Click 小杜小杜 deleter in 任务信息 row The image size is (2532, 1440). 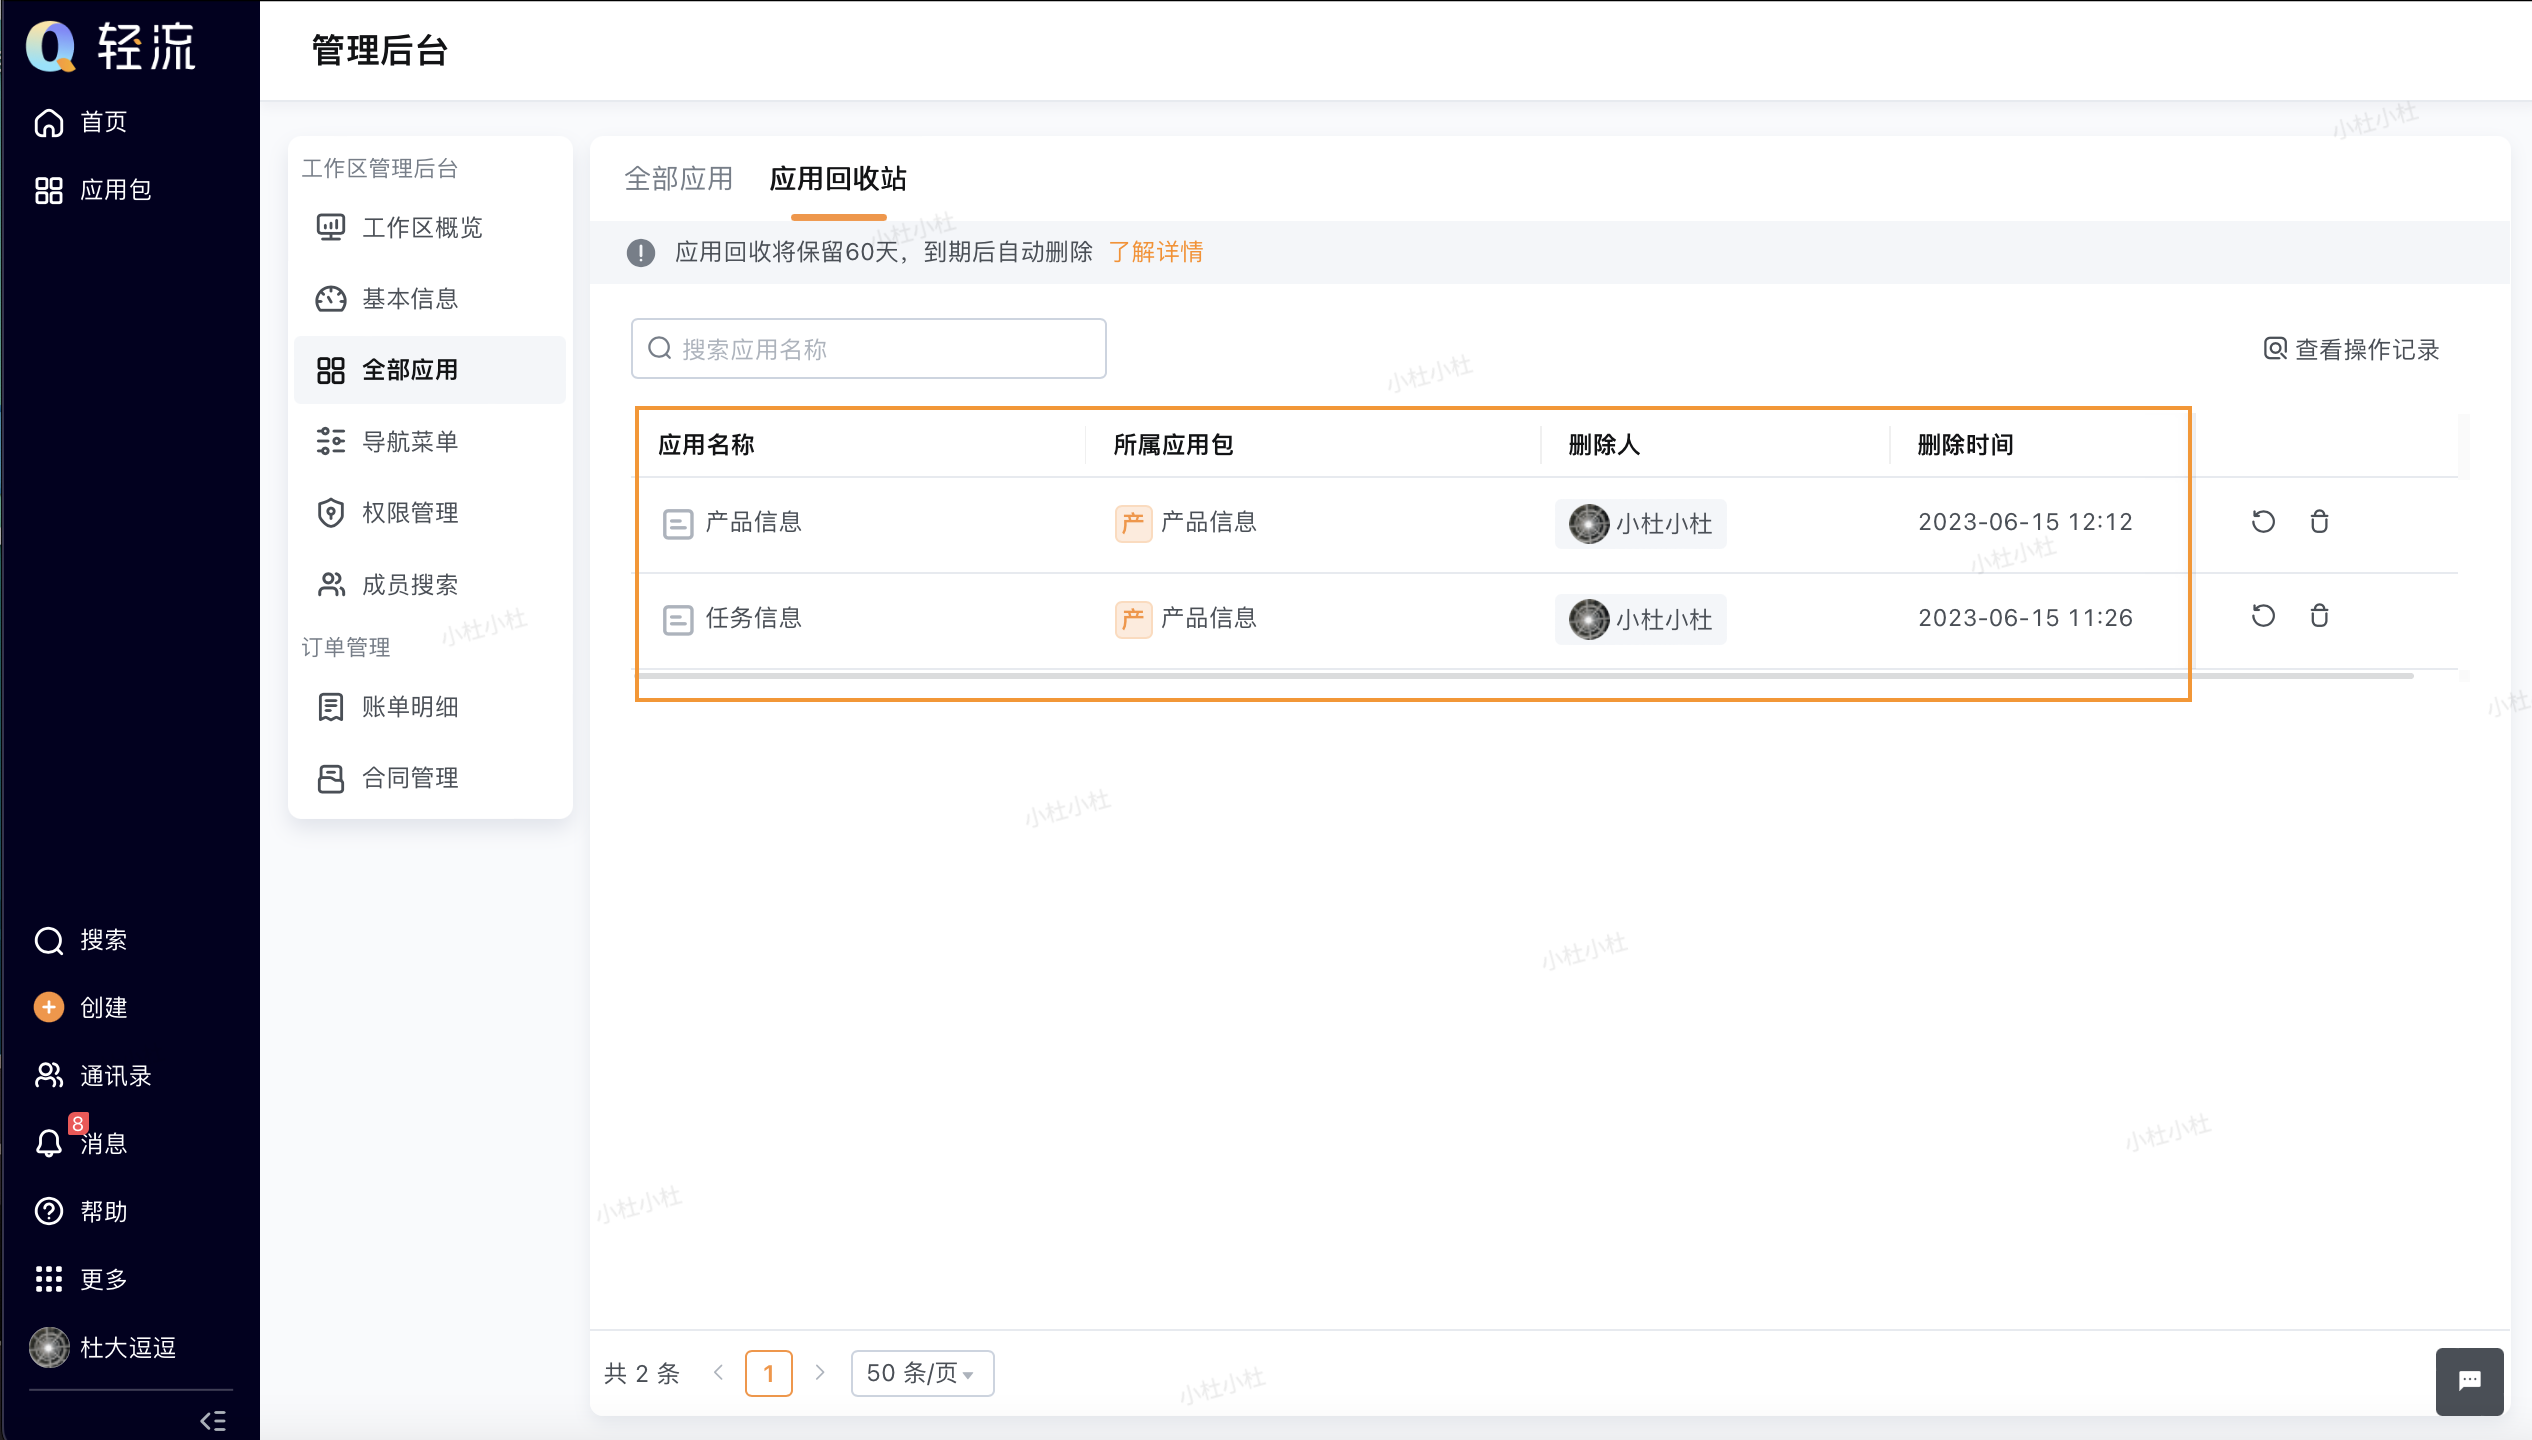[x=1640, y=619]
